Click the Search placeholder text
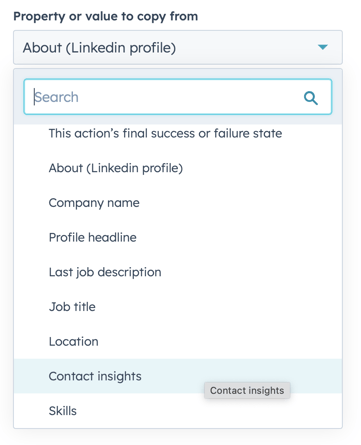This screenshot has width=361, height=445. (56, 97)
